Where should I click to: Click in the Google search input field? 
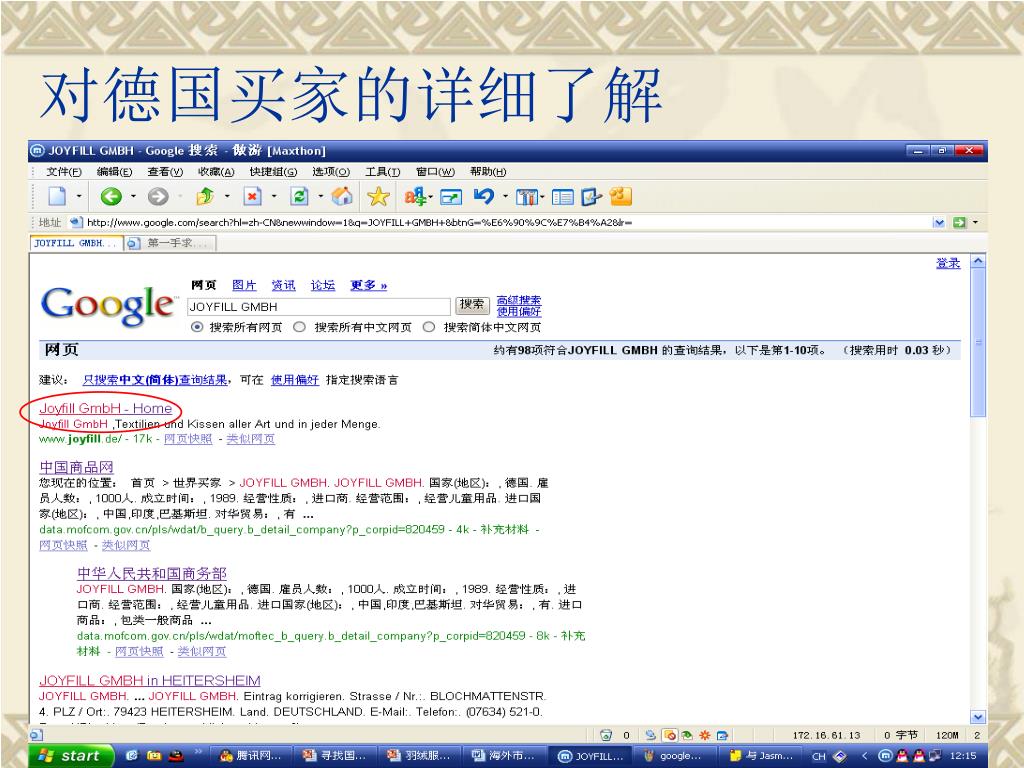[319, 306]
